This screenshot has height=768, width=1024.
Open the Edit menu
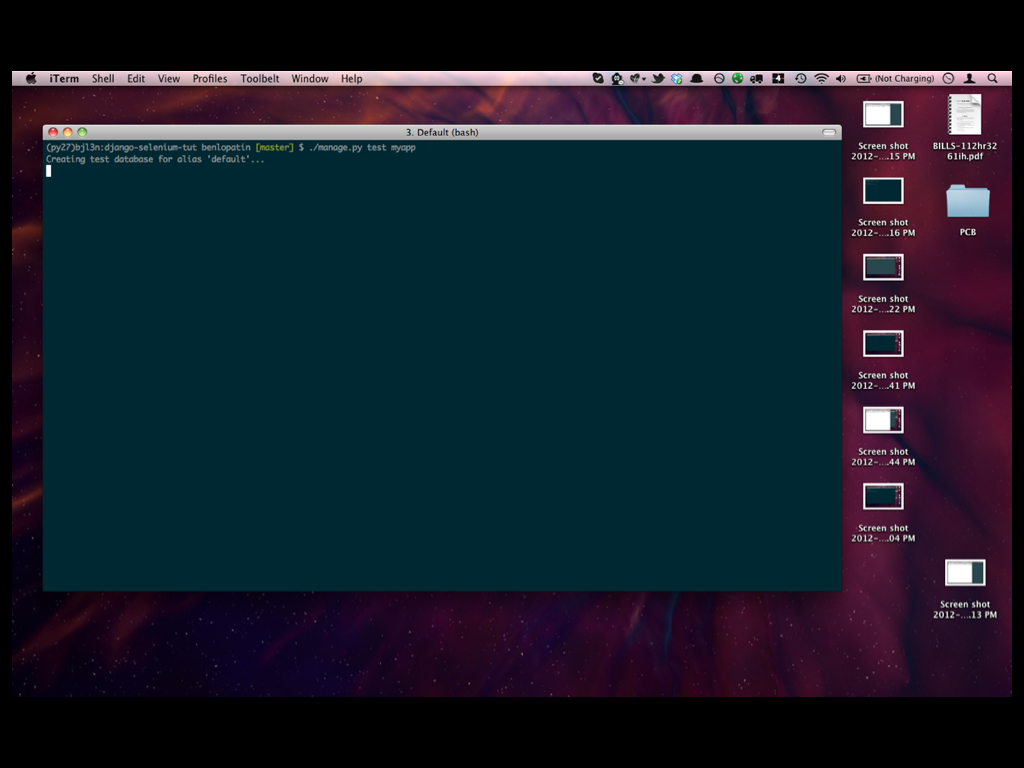pos(136,78)
